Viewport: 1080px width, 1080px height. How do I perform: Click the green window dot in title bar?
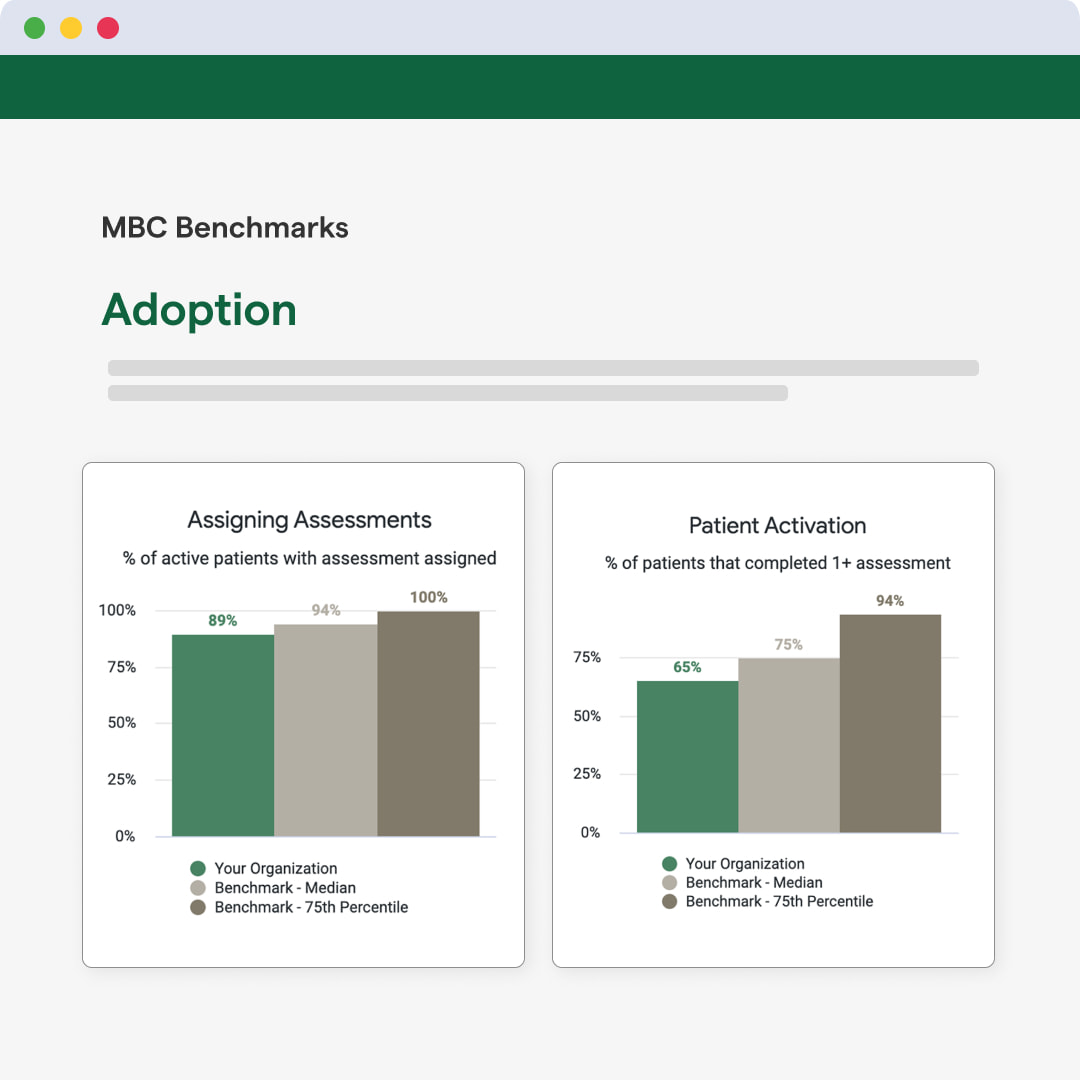pyautogui.click(x=35, y=28)
